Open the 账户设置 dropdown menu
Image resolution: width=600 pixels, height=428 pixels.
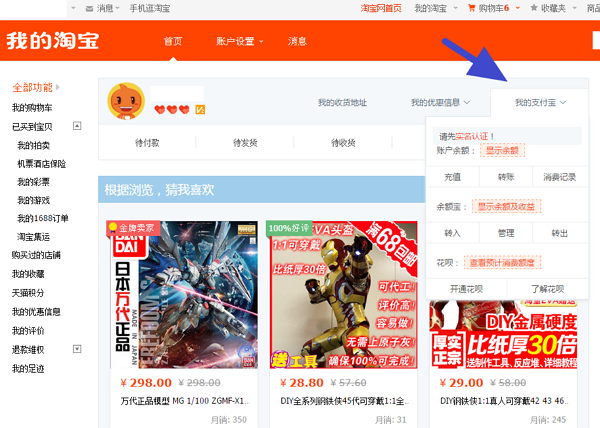240,41
